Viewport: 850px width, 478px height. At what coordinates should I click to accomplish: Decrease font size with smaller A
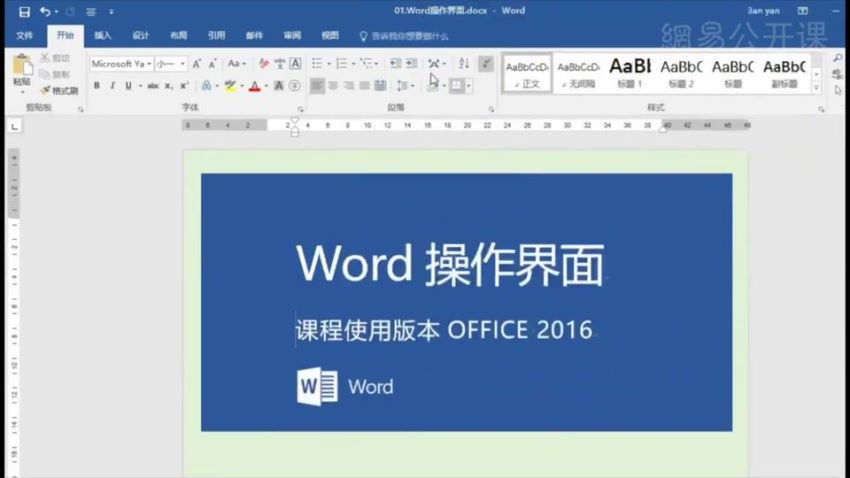(212, 64)
